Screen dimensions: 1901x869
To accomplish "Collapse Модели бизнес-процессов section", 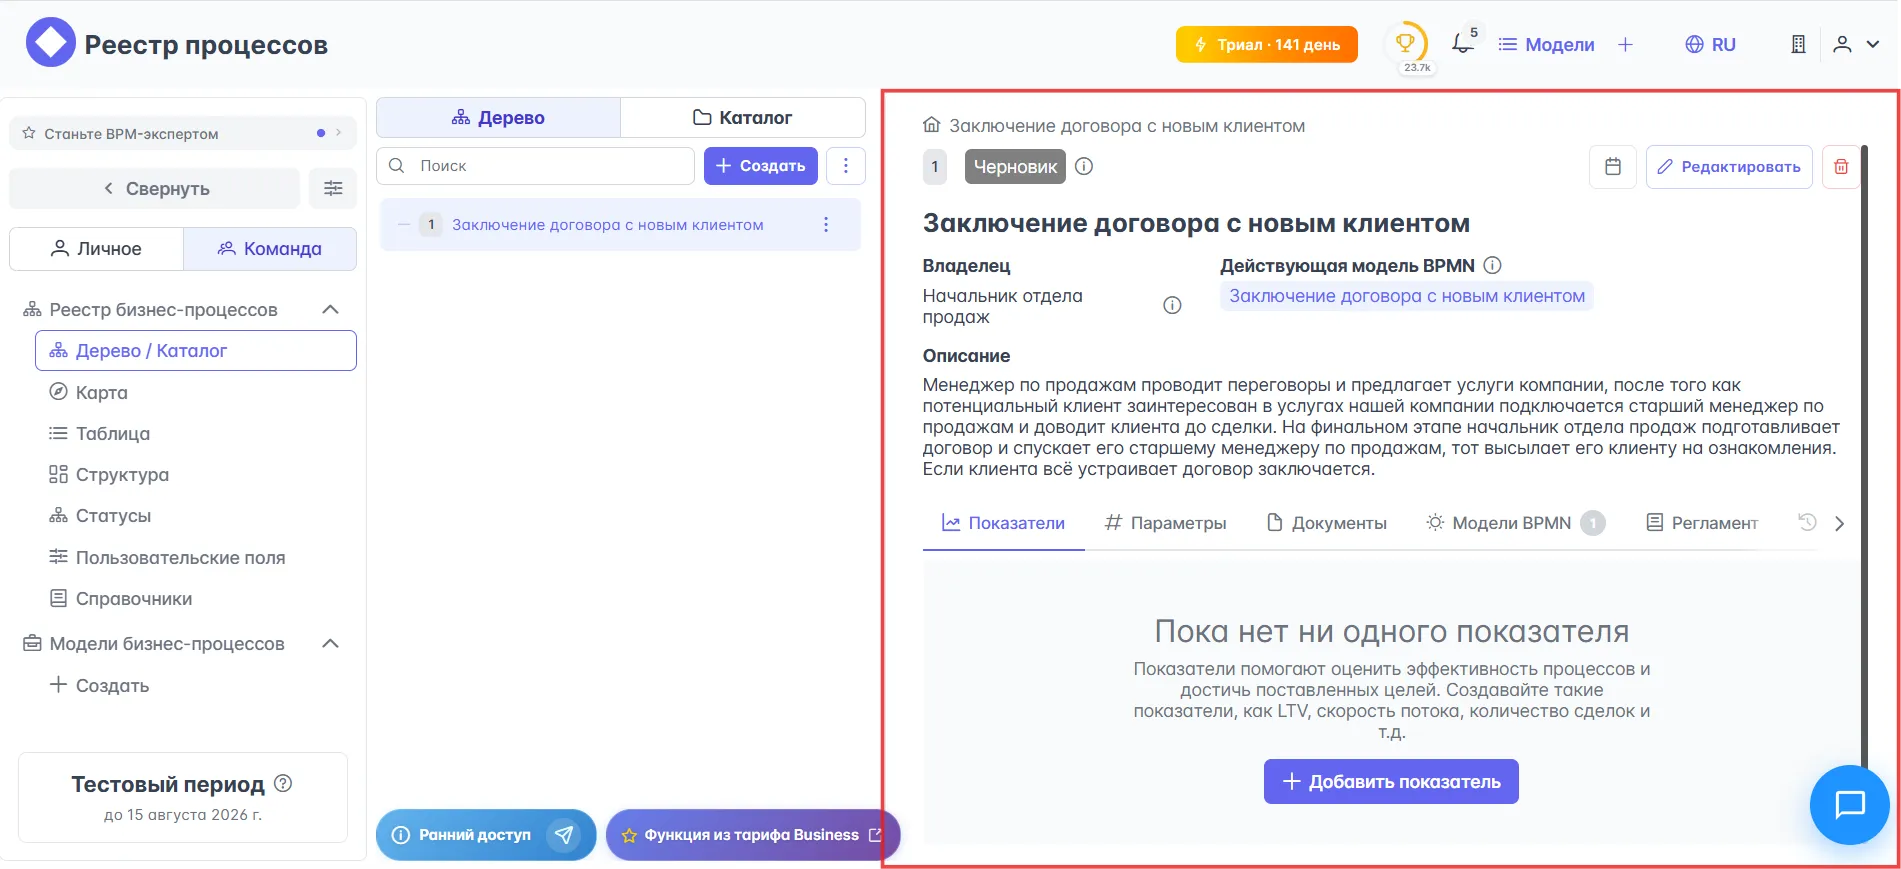I will click(330, 644).
